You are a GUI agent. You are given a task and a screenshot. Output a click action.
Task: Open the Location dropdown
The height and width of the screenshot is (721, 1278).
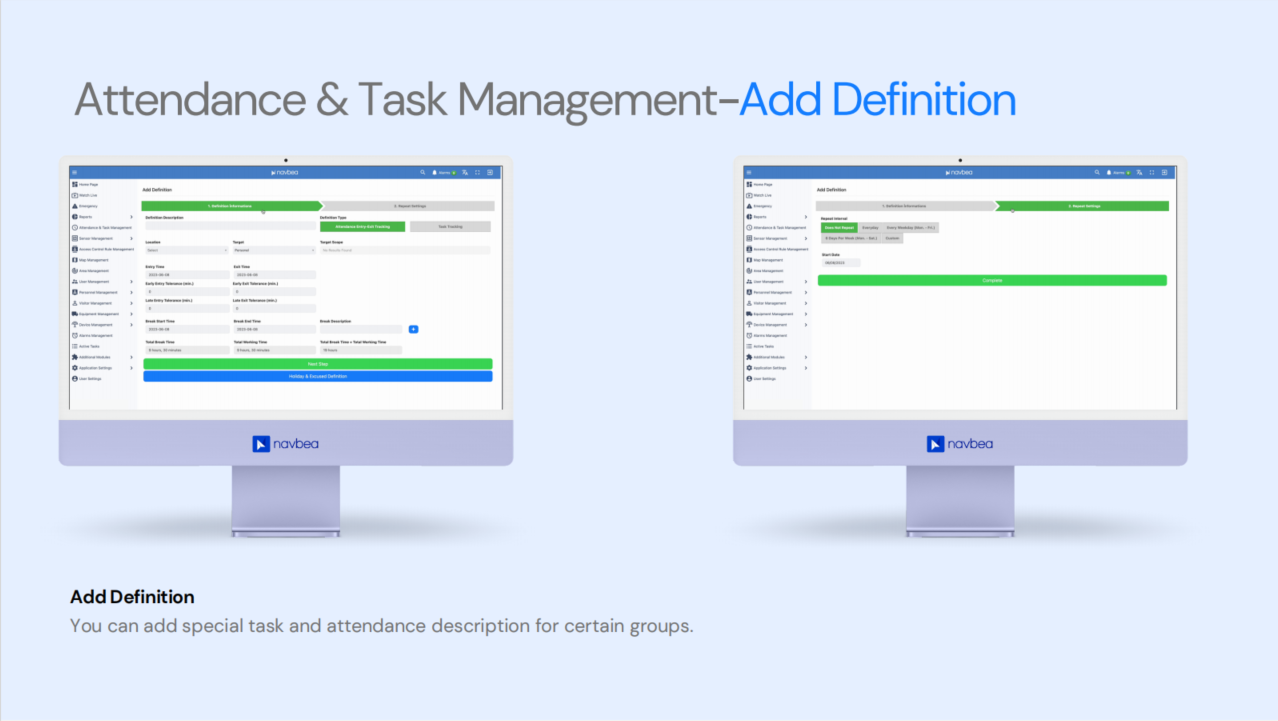pyautogui.click(x=186, y=250)
